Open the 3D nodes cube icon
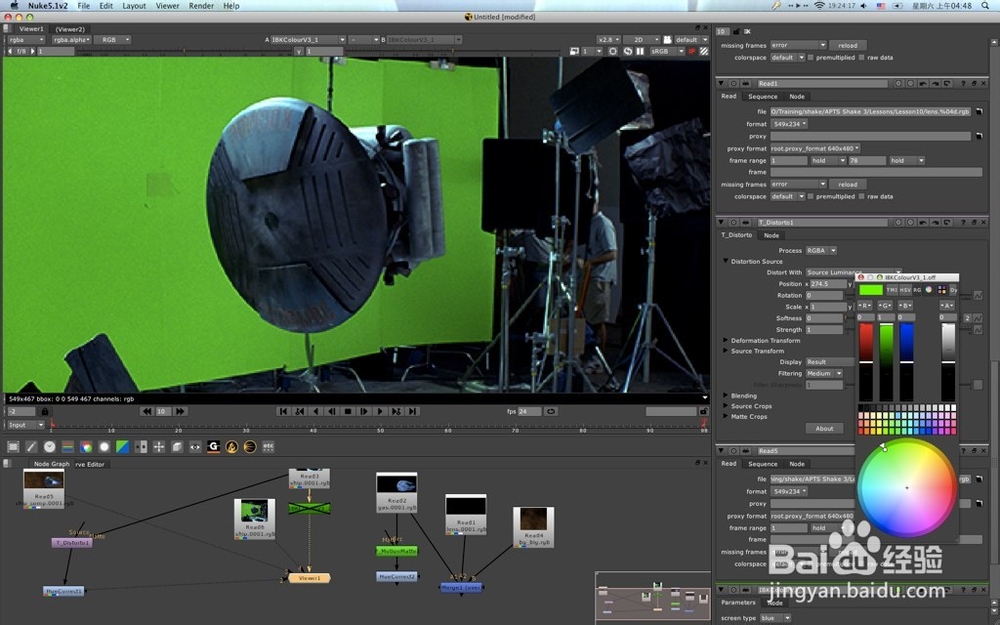The image size is (1000, 625). 177,447
